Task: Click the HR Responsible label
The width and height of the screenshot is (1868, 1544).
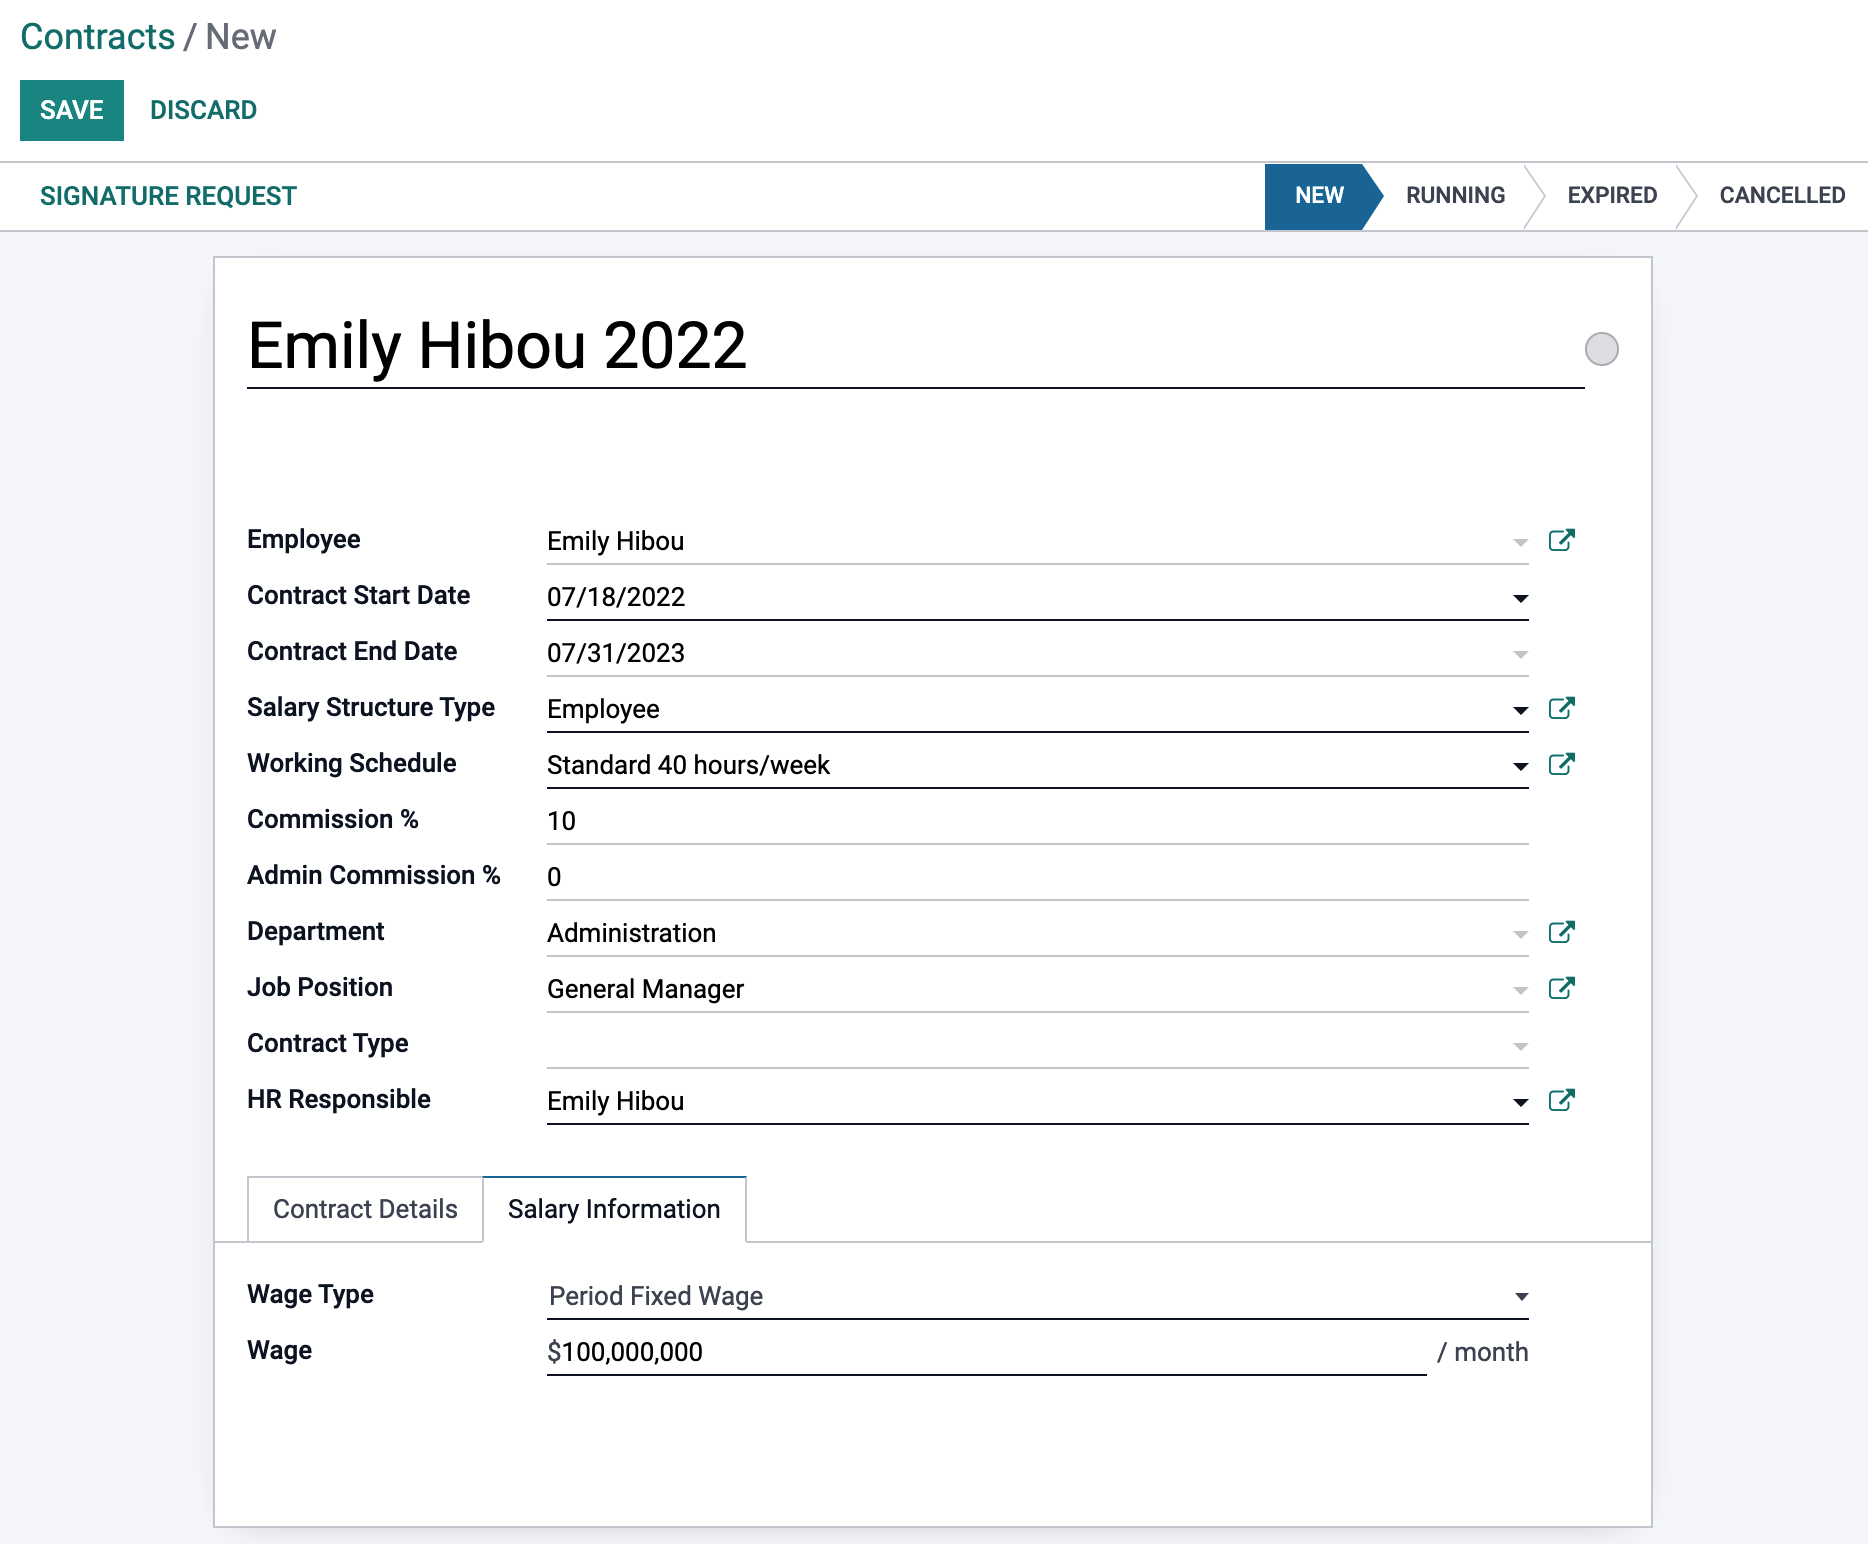Action: pyautogui.click(x=339, y=1099)
